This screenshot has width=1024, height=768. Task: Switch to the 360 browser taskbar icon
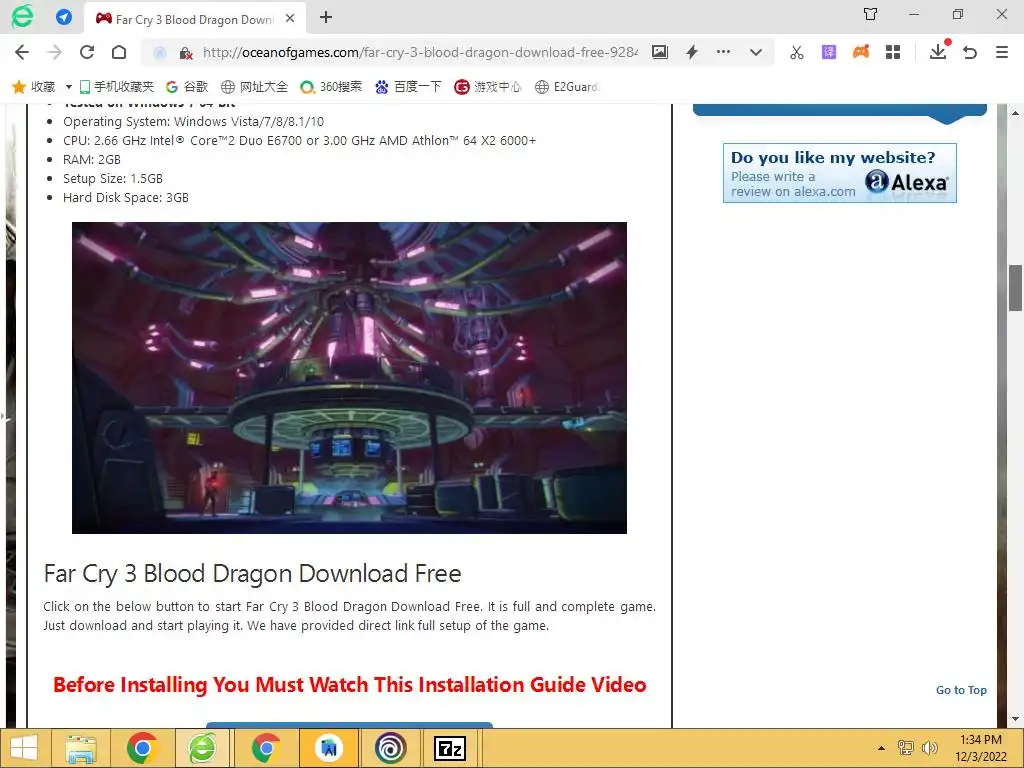(x=203, y=748)
